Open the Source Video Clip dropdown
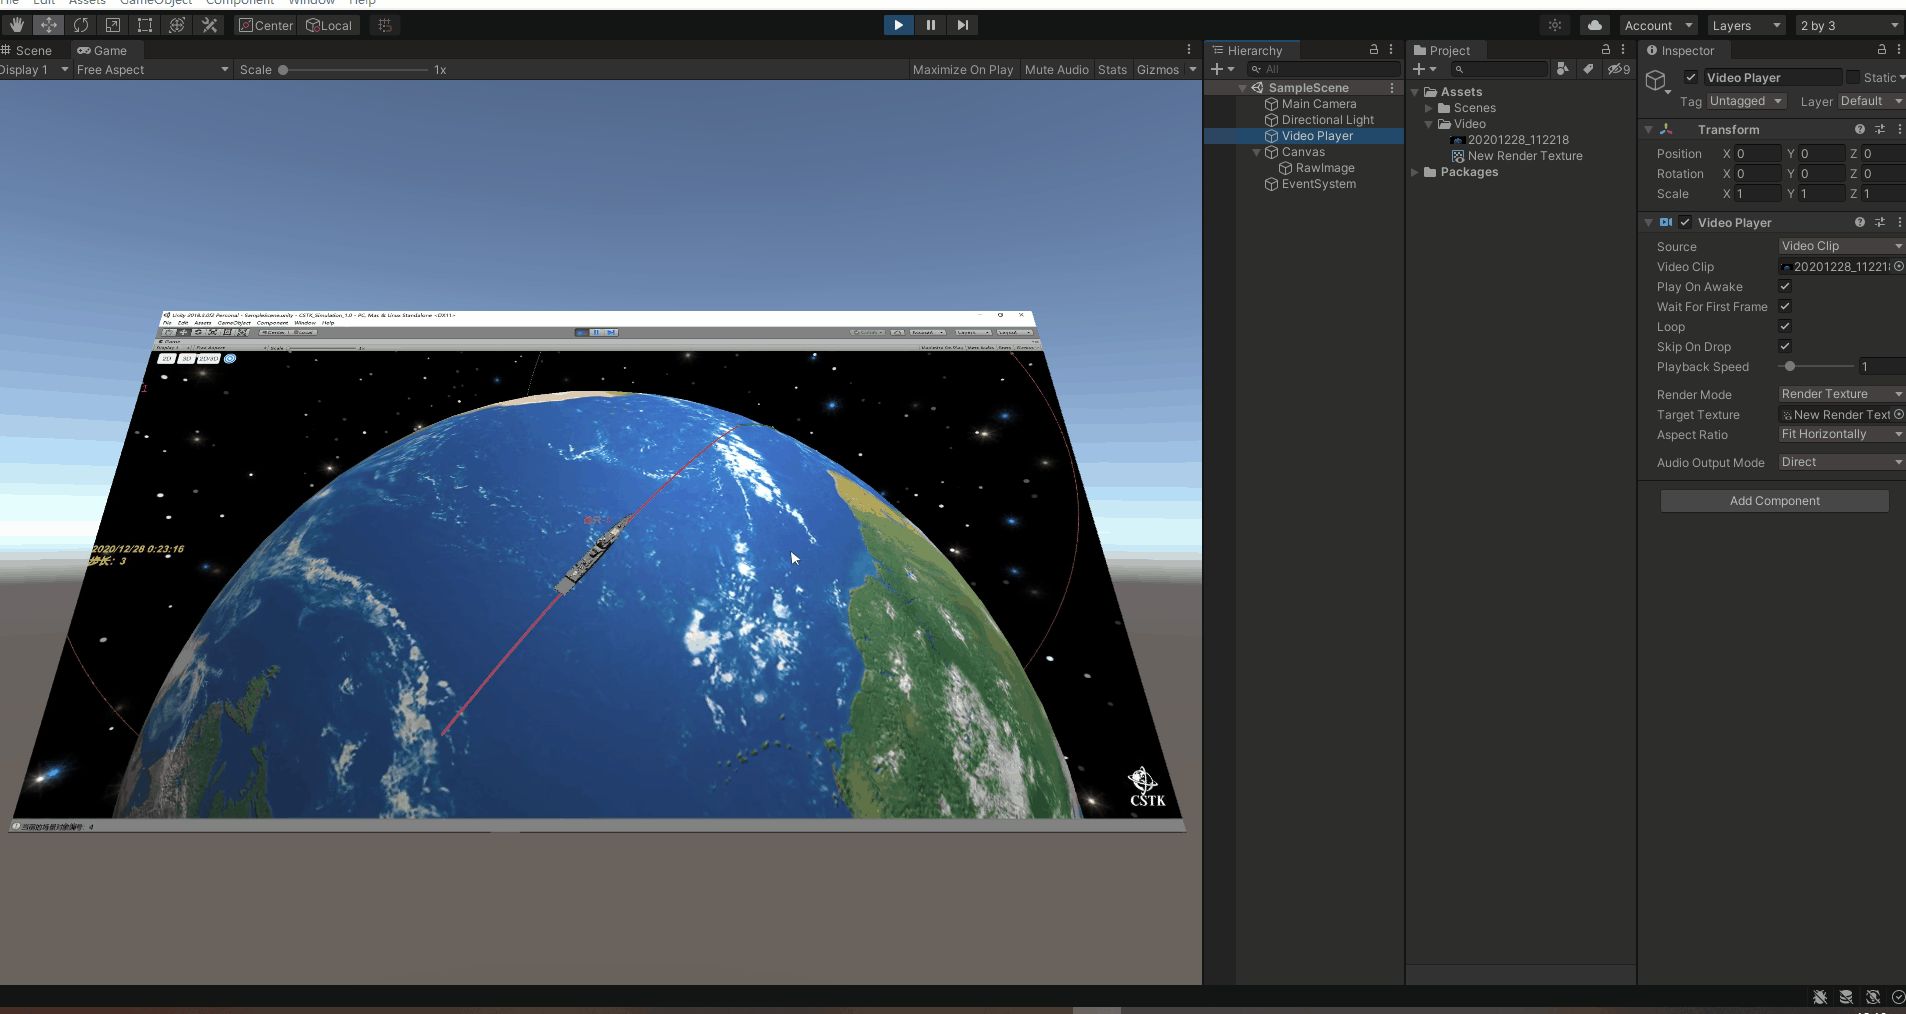Viewport: 1906px width, 1014px height. tap(1841, 246)
